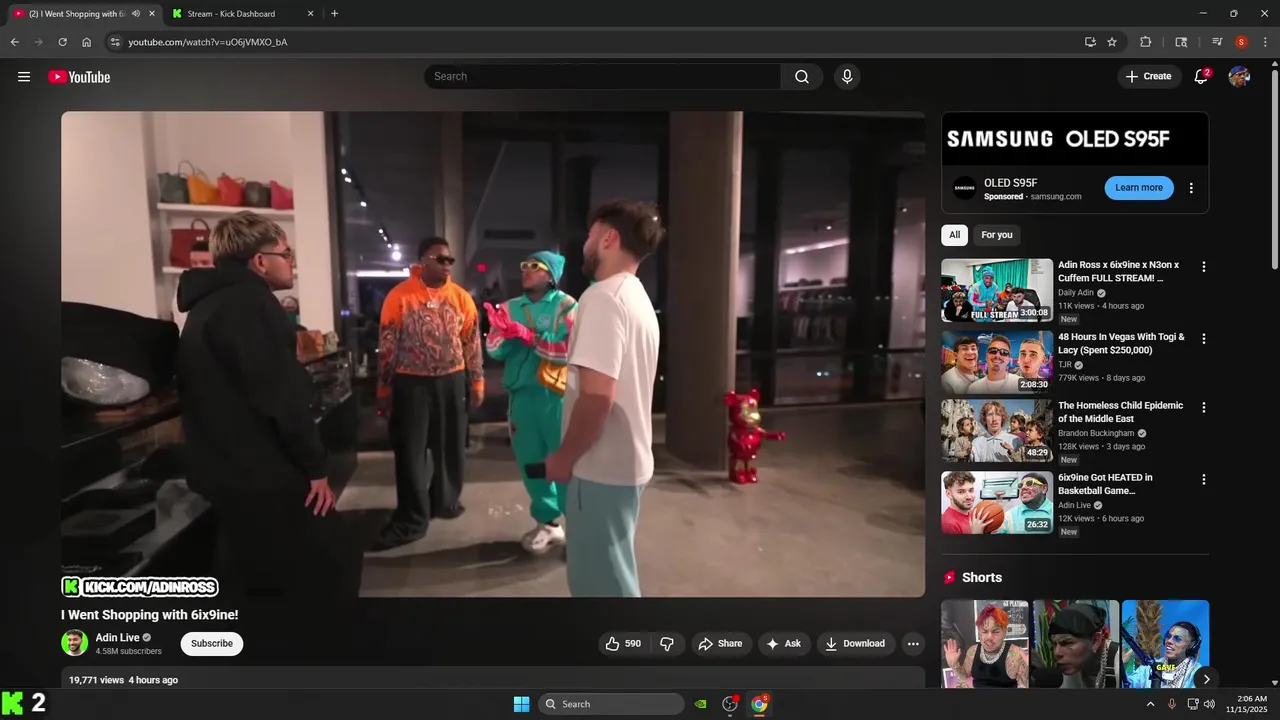Open 6ix9ine Got HEATED basketball thumbnail
Image resolution: width=1280 pixels, height=720 pixels.
[x=997, y=503]
